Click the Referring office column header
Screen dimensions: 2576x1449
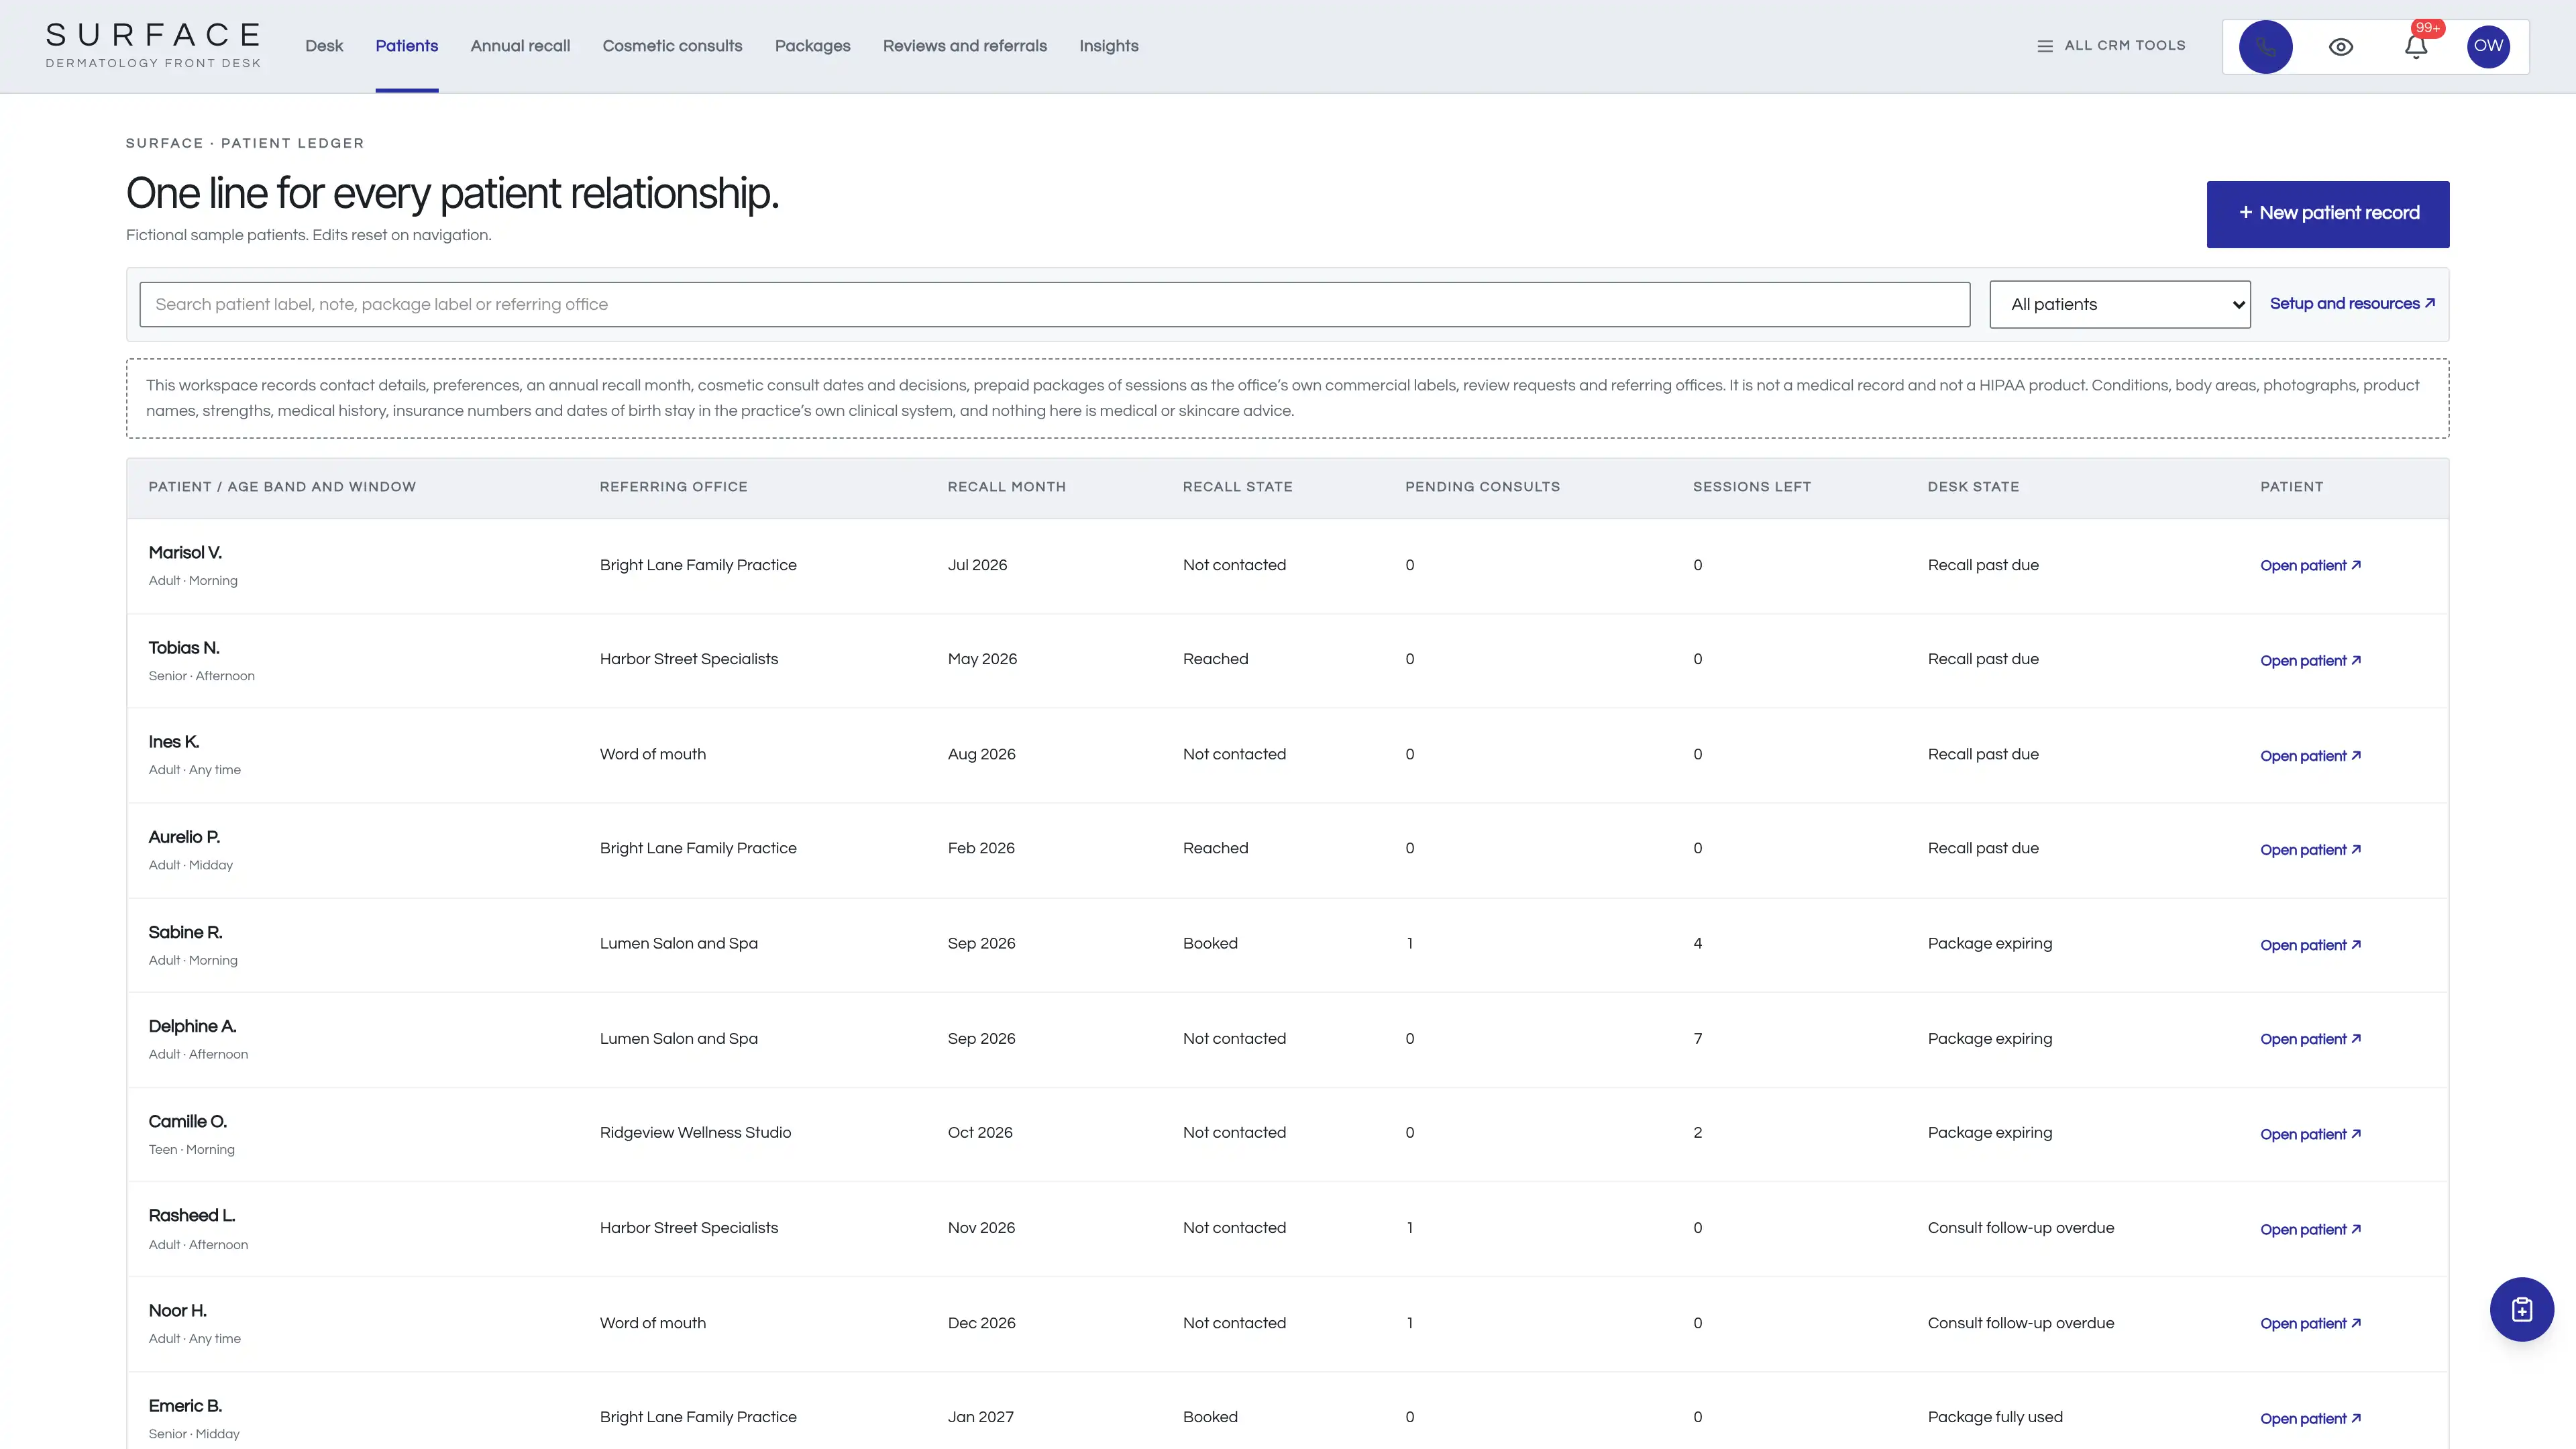[x=673, y=487]
